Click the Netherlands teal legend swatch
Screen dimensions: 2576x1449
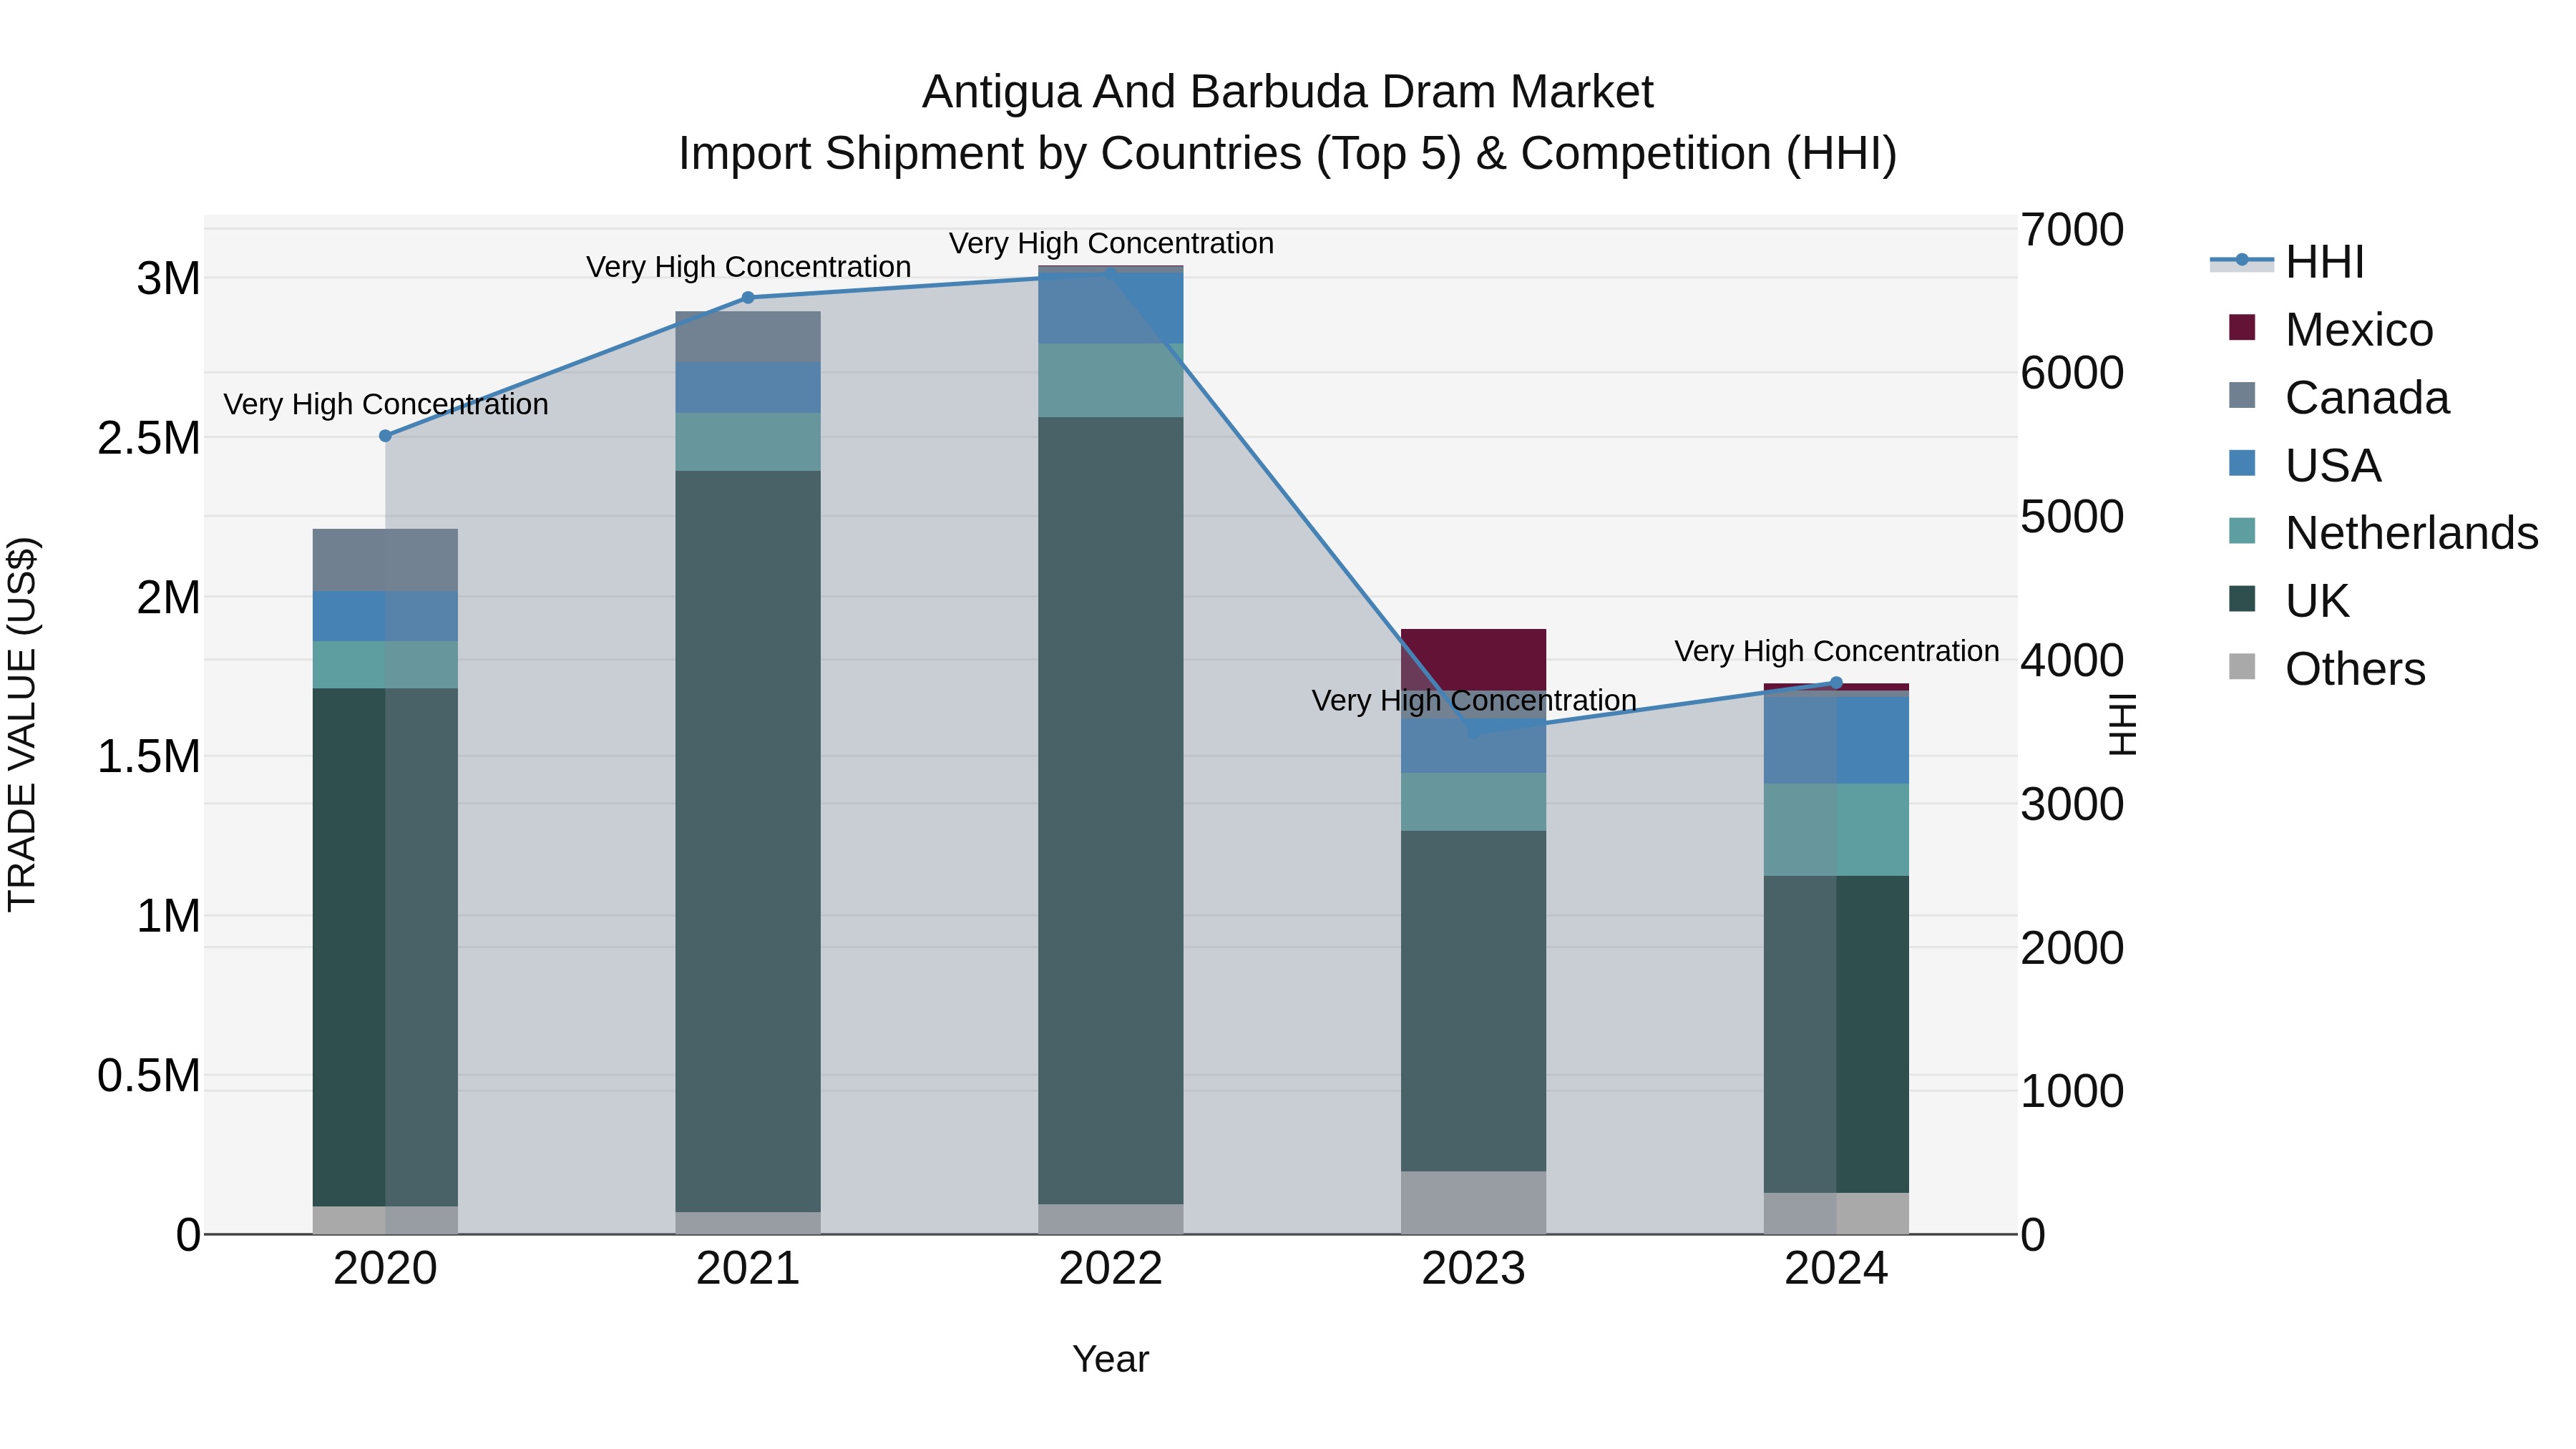[2242, 531]
